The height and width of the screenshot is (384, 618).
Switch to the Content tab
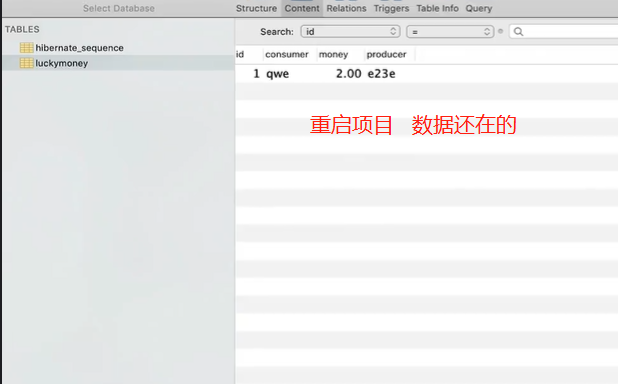pos(302,8)
